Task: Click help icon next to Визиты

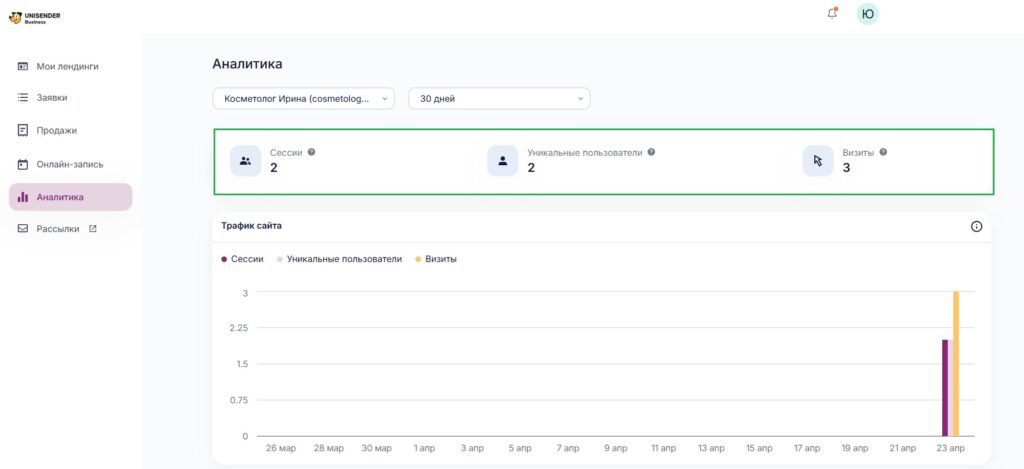Action: pos(883,152)
